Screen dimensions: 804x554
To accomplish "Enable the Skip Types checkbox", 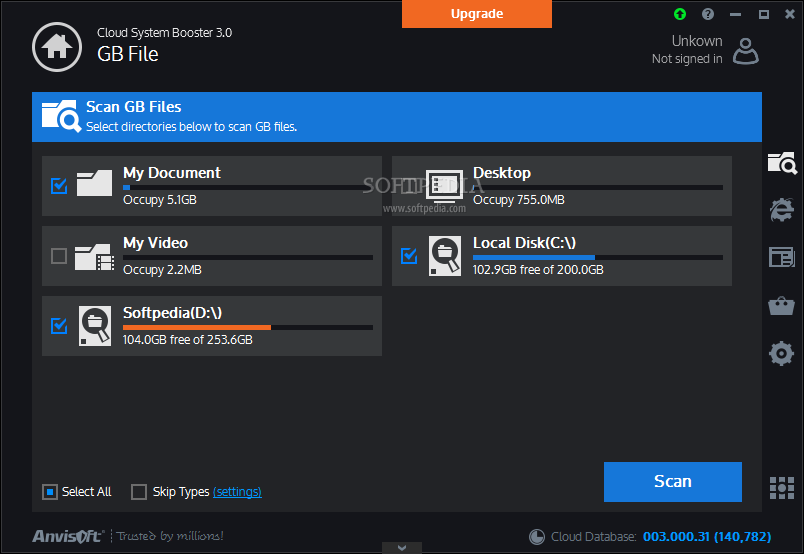I will click(139, 492).
